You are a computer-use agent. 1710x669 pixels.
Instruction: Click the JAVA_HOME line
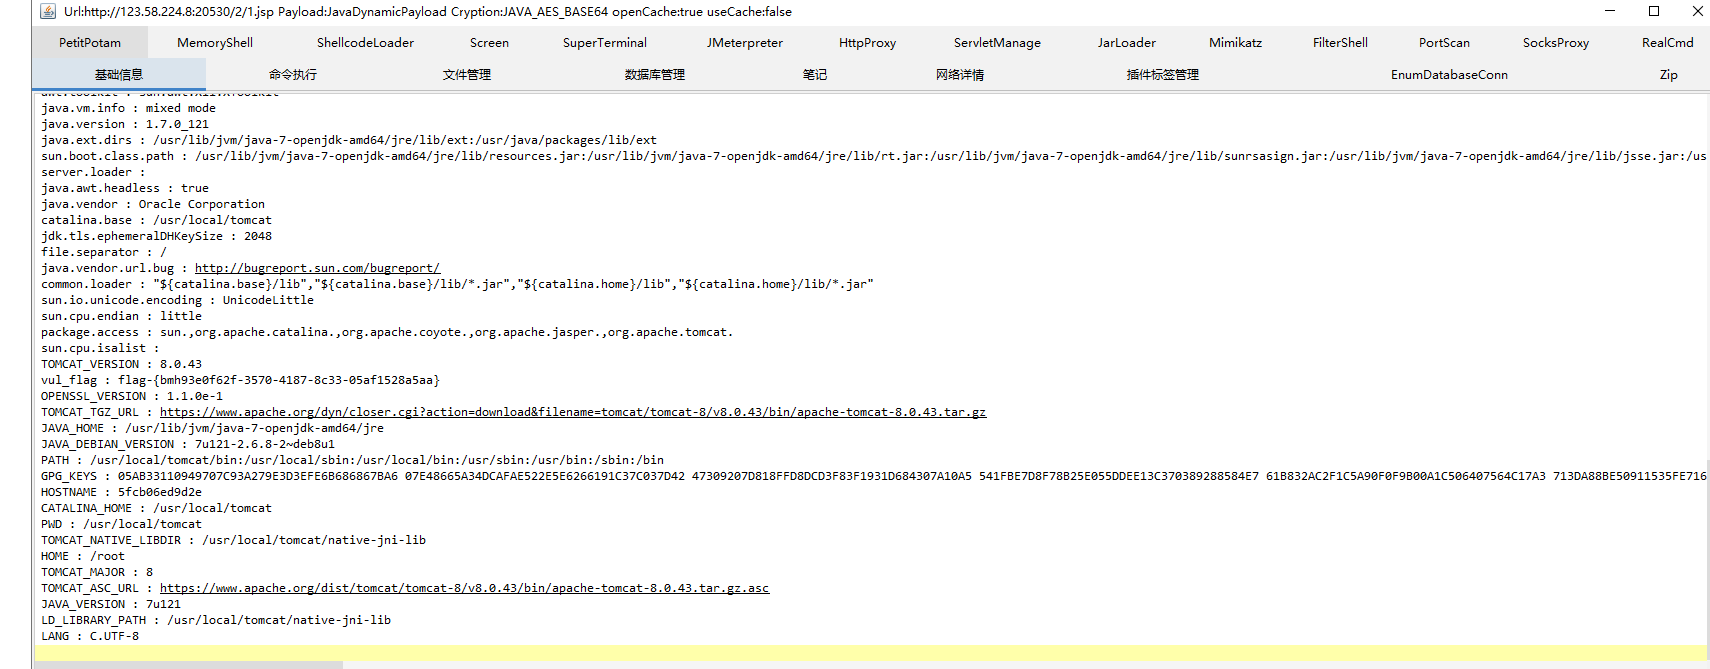point(212,428)
